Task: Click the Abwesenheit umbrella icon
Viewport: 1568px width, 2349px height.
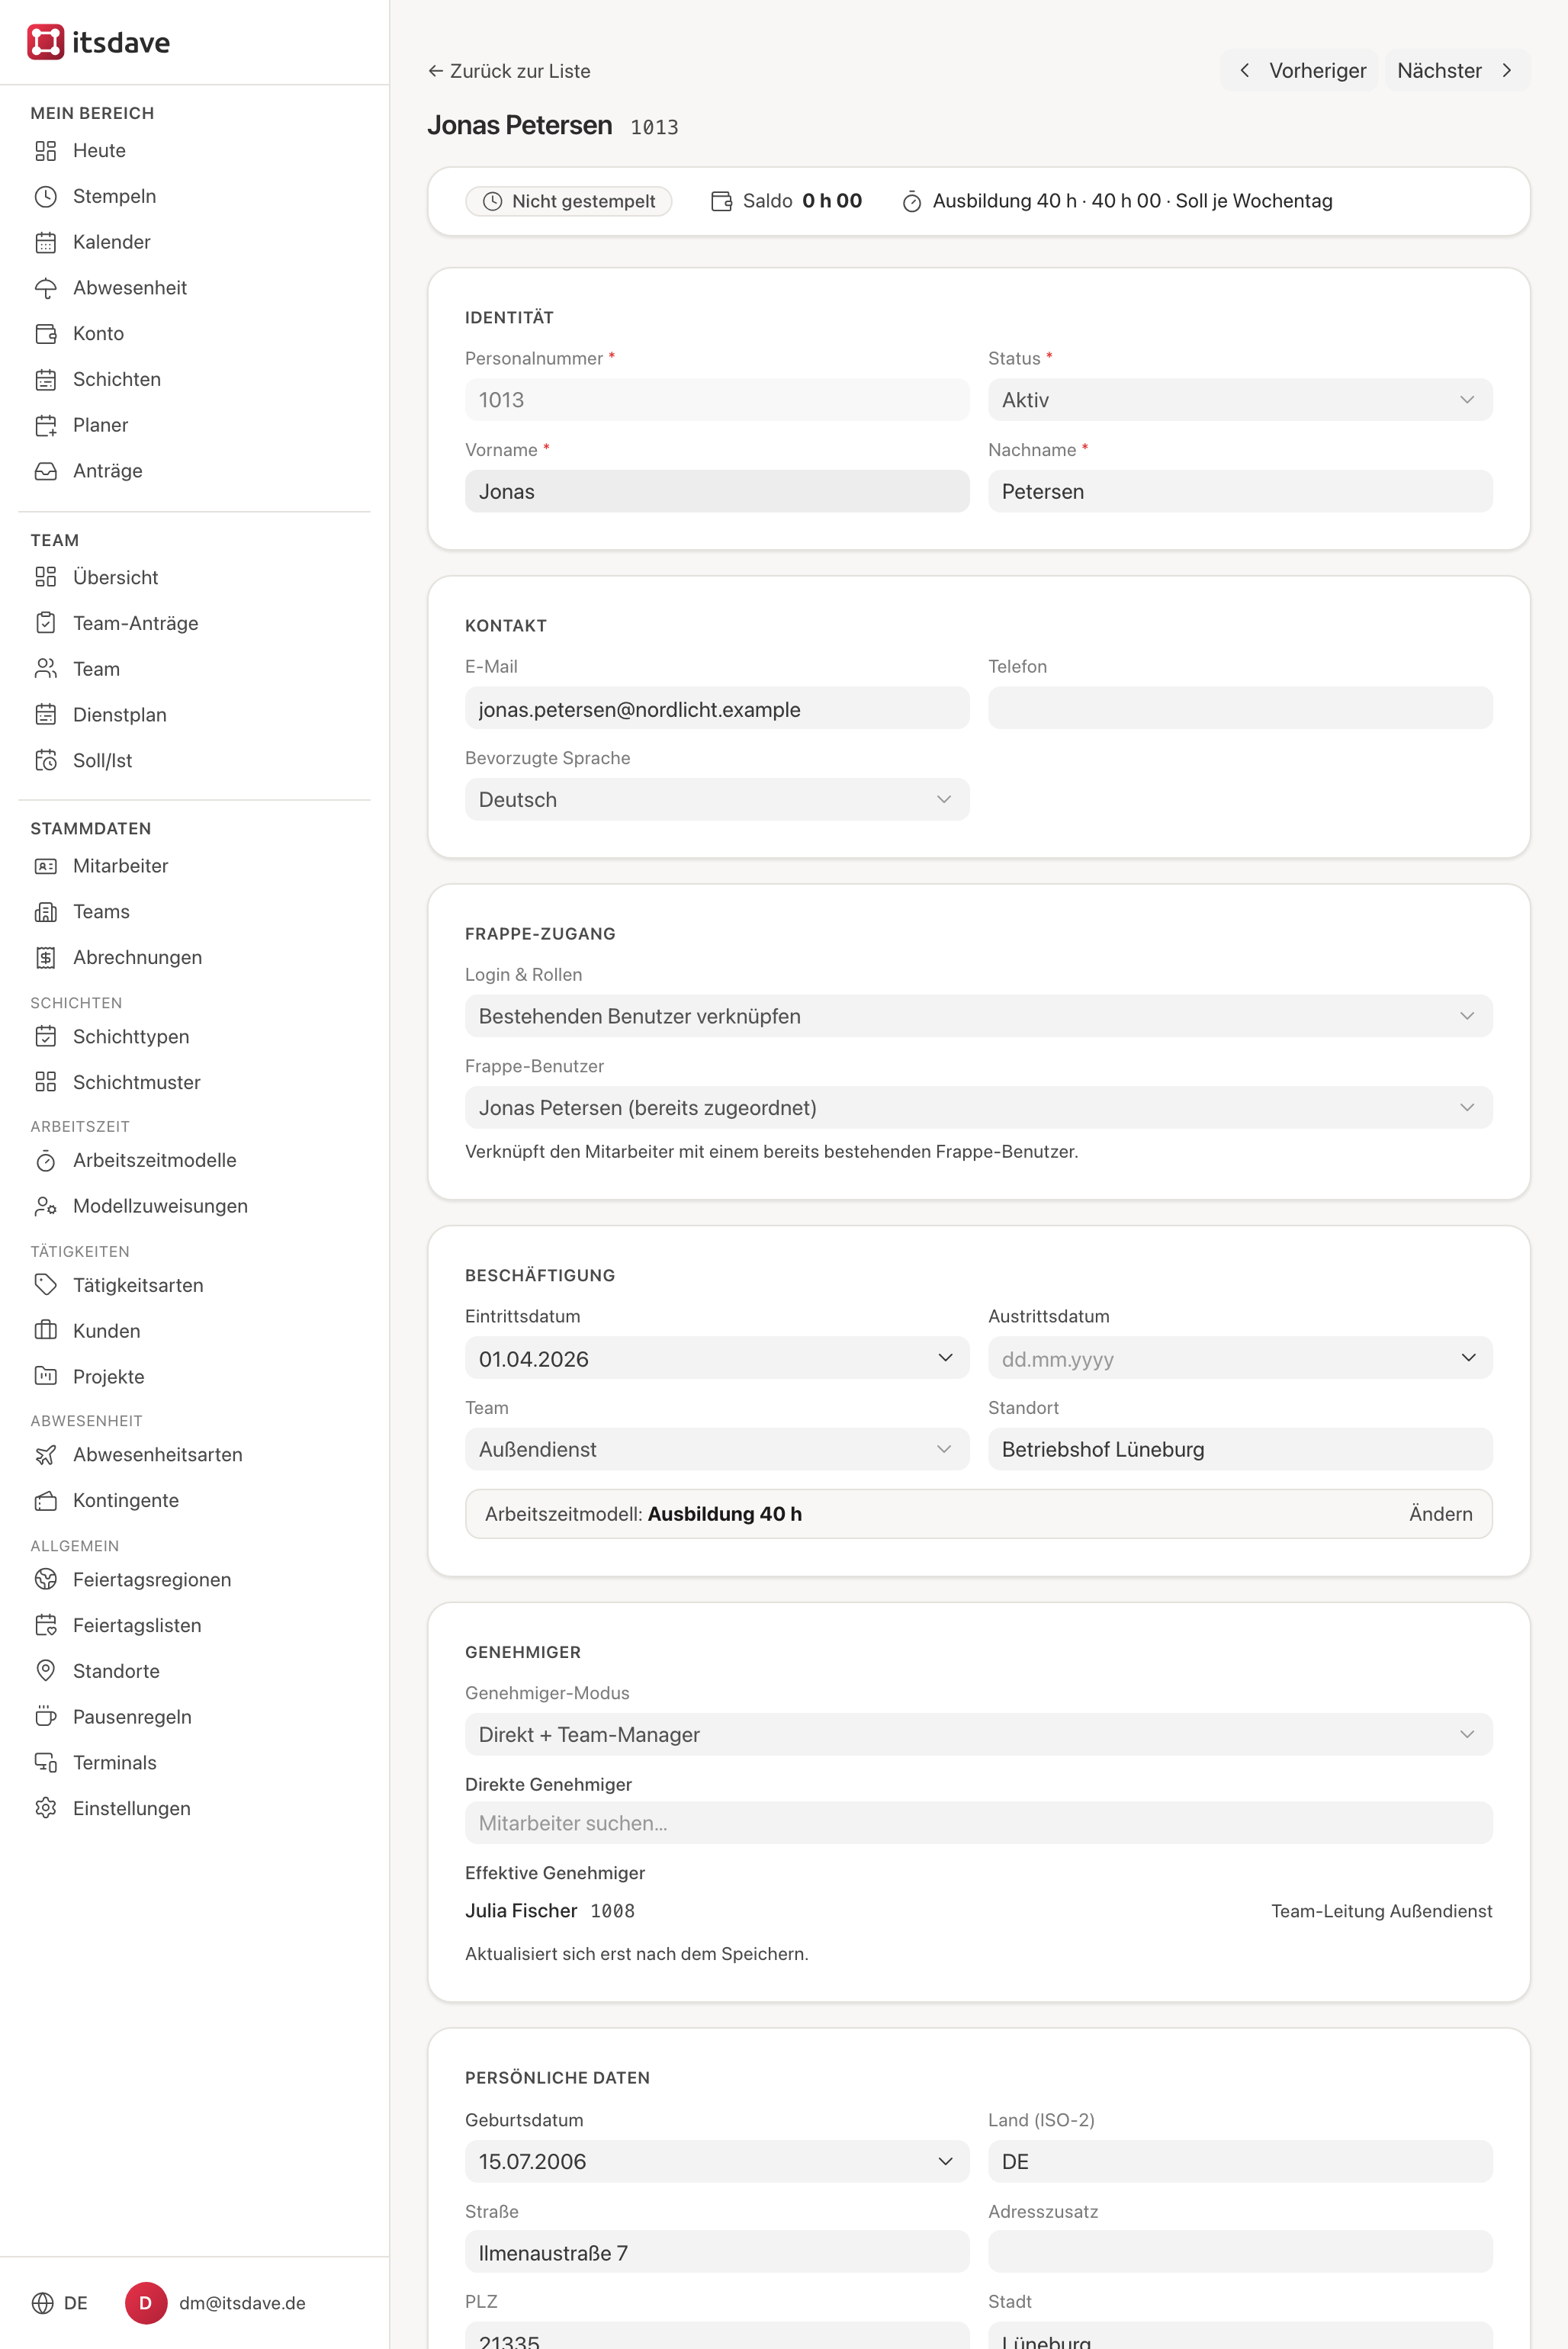Action: (x=46, y=288)
